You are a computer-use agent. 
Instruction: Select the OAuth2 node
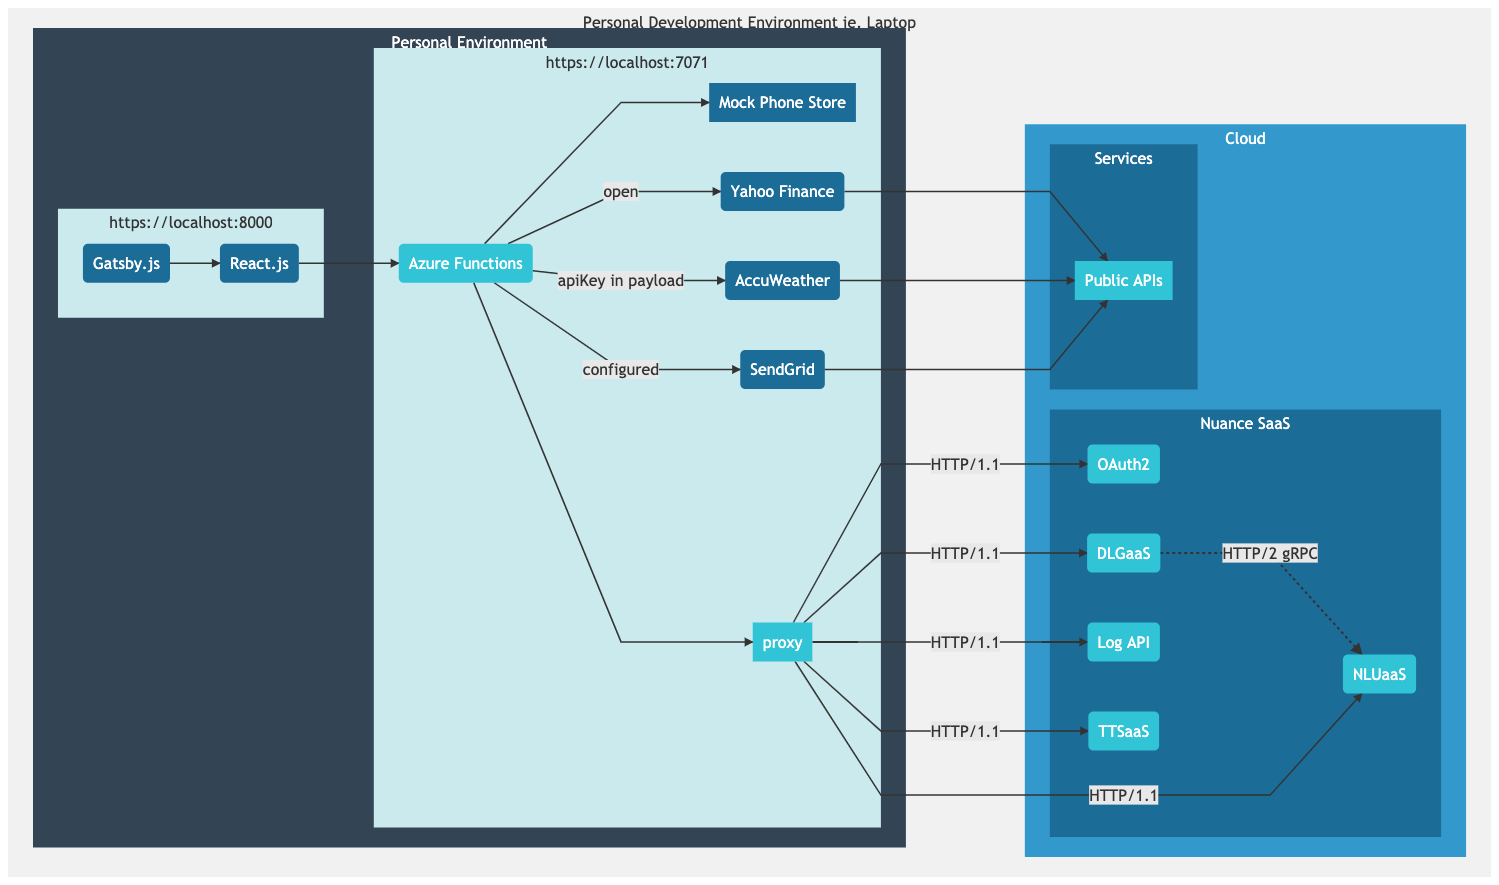click(1123, 465)
